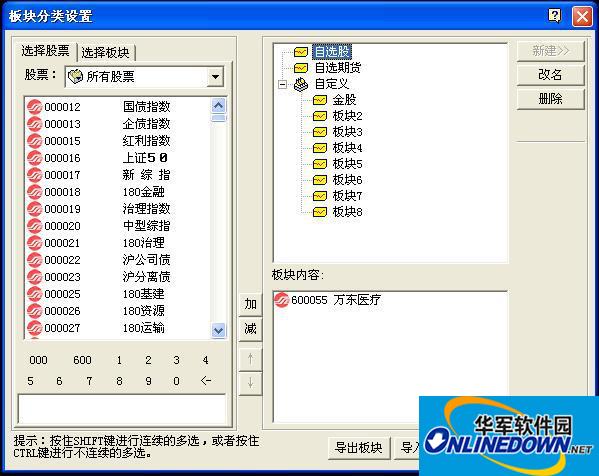Click the stock list scroll up arrow
The width and height of the screenshot is (599, 476).
[219, 106]
